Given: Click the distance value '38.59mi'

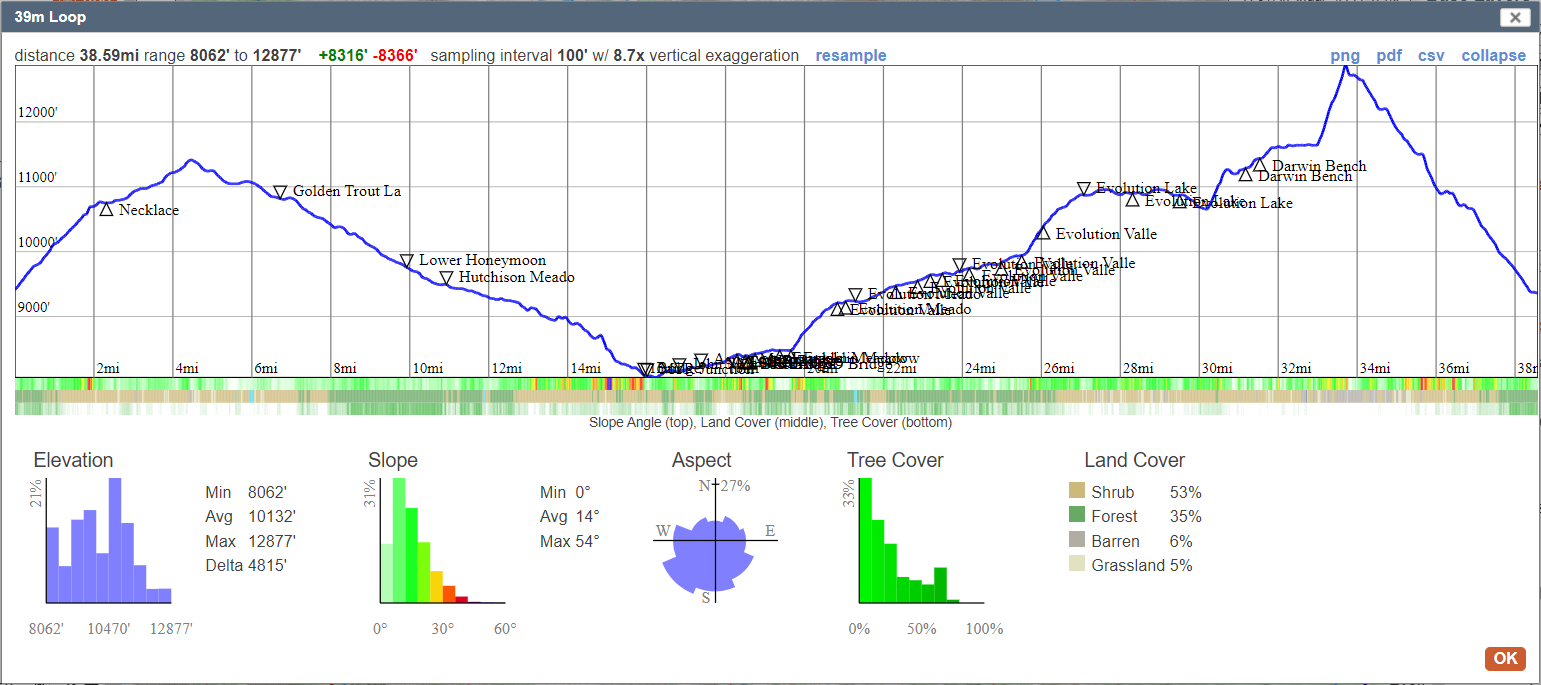Looking at the screenshot, I should tap(109, 56).
